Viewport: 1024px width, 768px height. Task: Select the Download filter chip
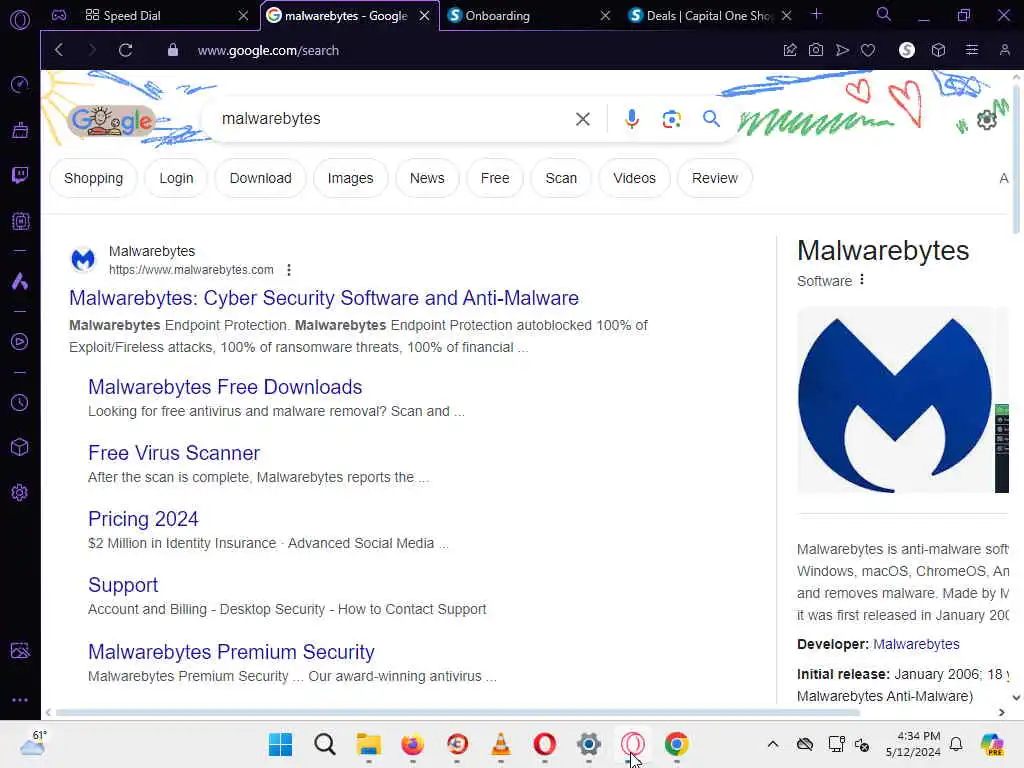point(261,178)
